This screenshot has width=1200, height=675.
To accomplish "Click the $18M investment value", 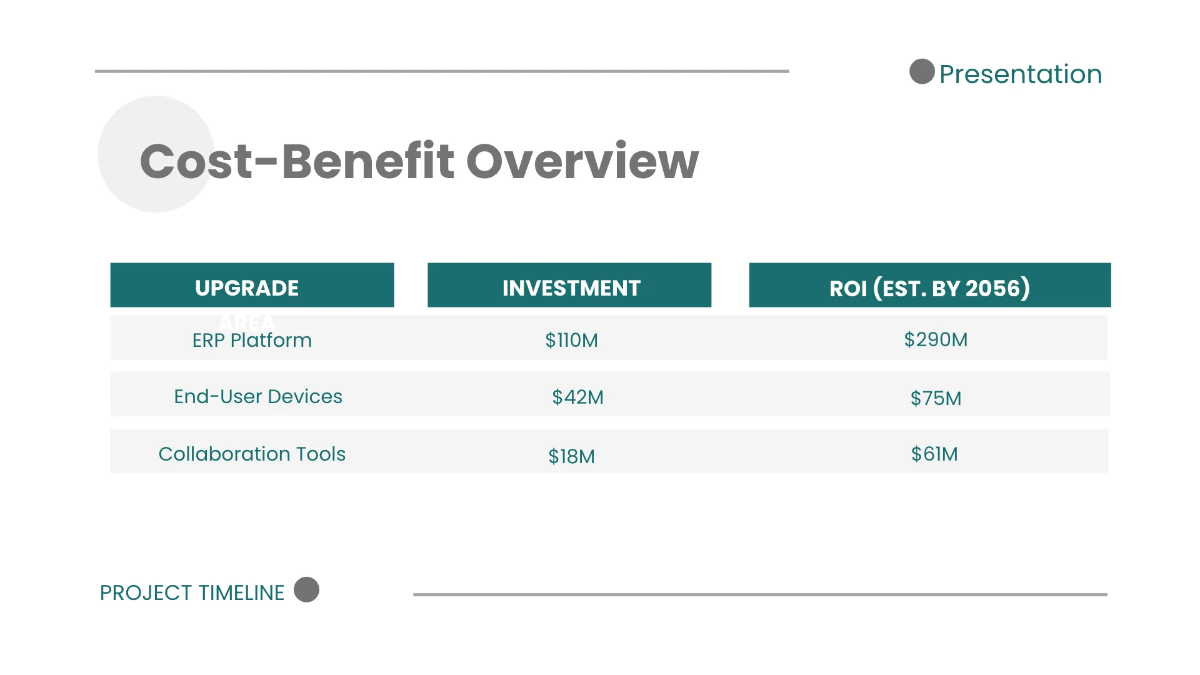I will pos(571,456).
